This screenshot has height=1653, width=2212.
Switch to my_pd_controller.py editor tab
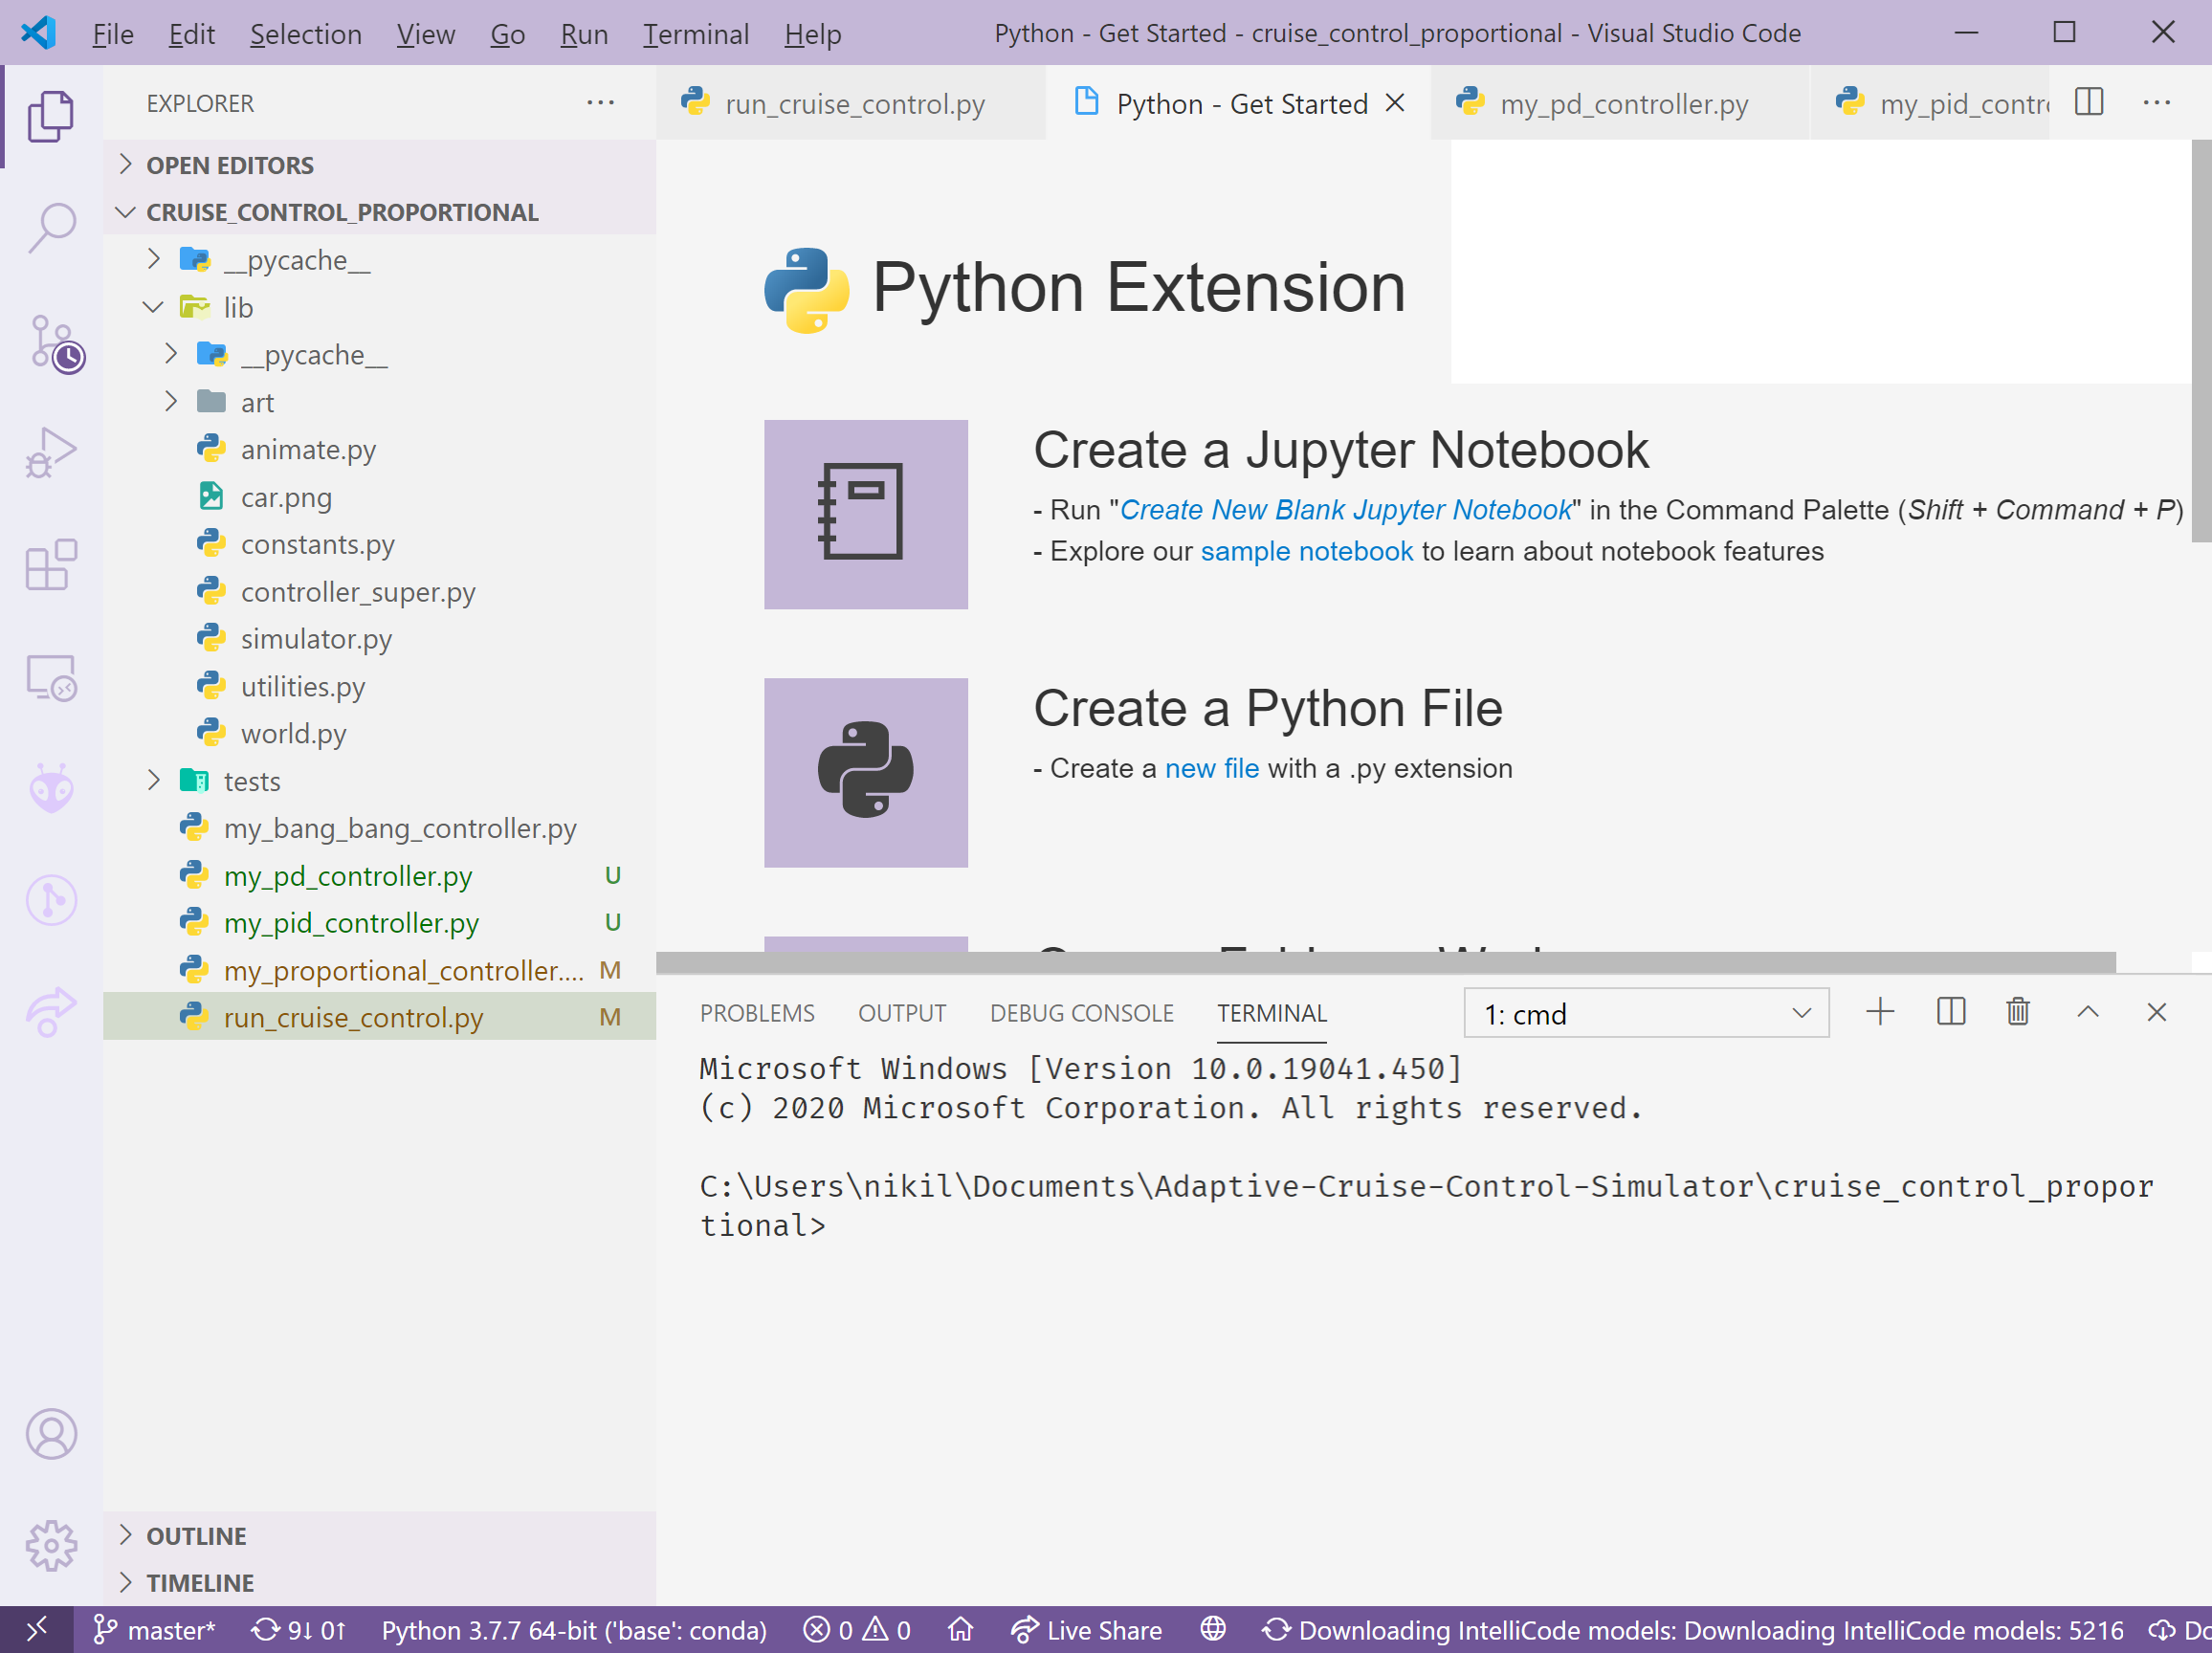click(1620, 103)
